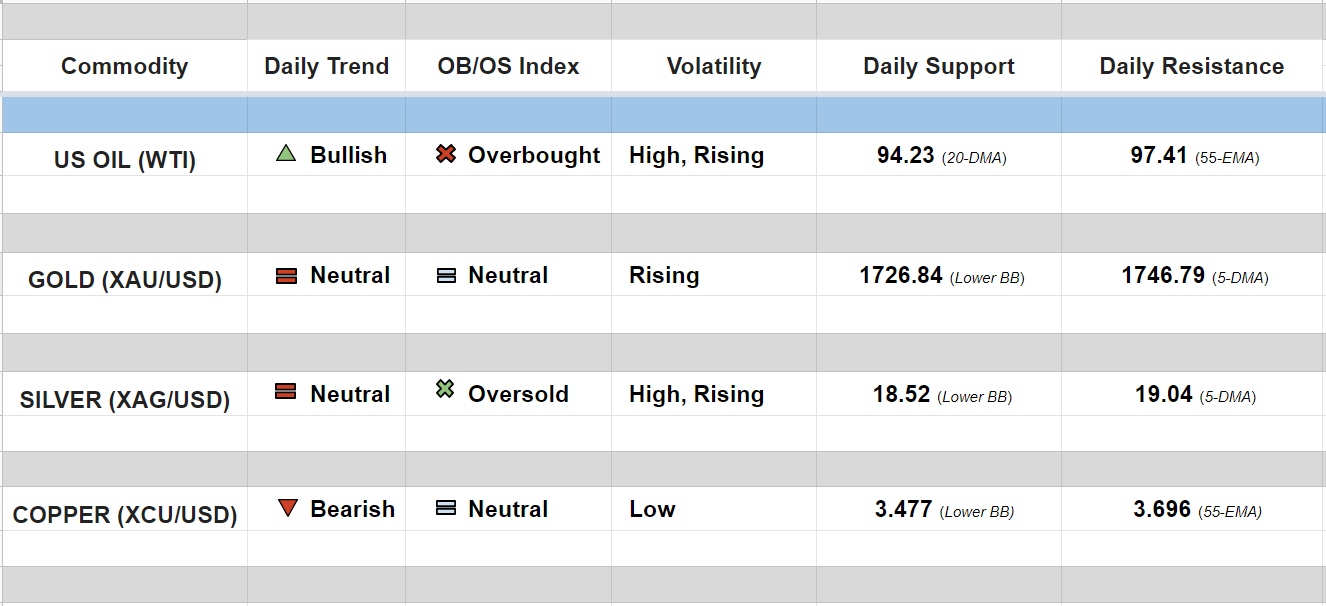Click the US OIL (WTI) cell
The height and width of the screenshot is (606, 1326).
[x=124, y=160]
